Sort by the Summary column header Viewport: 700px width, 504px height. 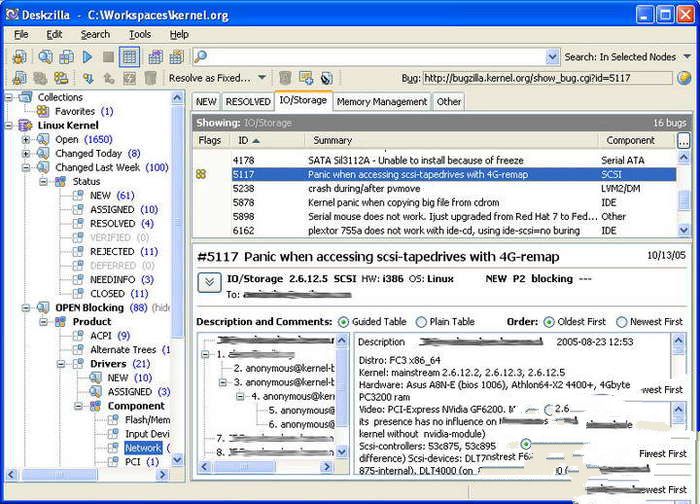(x=451, y=140)
